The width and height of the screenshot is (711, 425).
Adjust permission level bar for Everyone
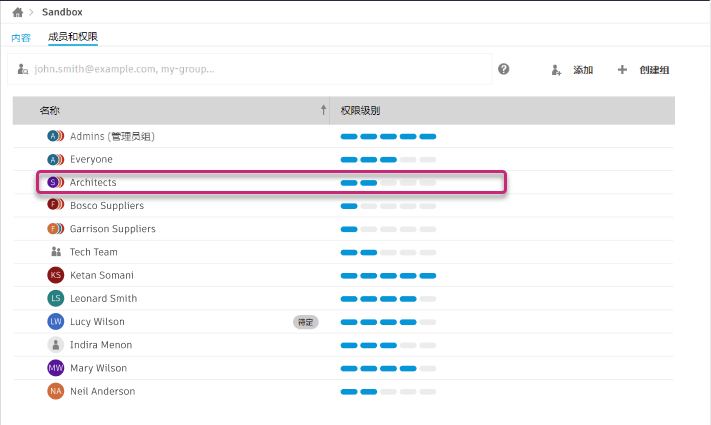[x=388, y=160]
